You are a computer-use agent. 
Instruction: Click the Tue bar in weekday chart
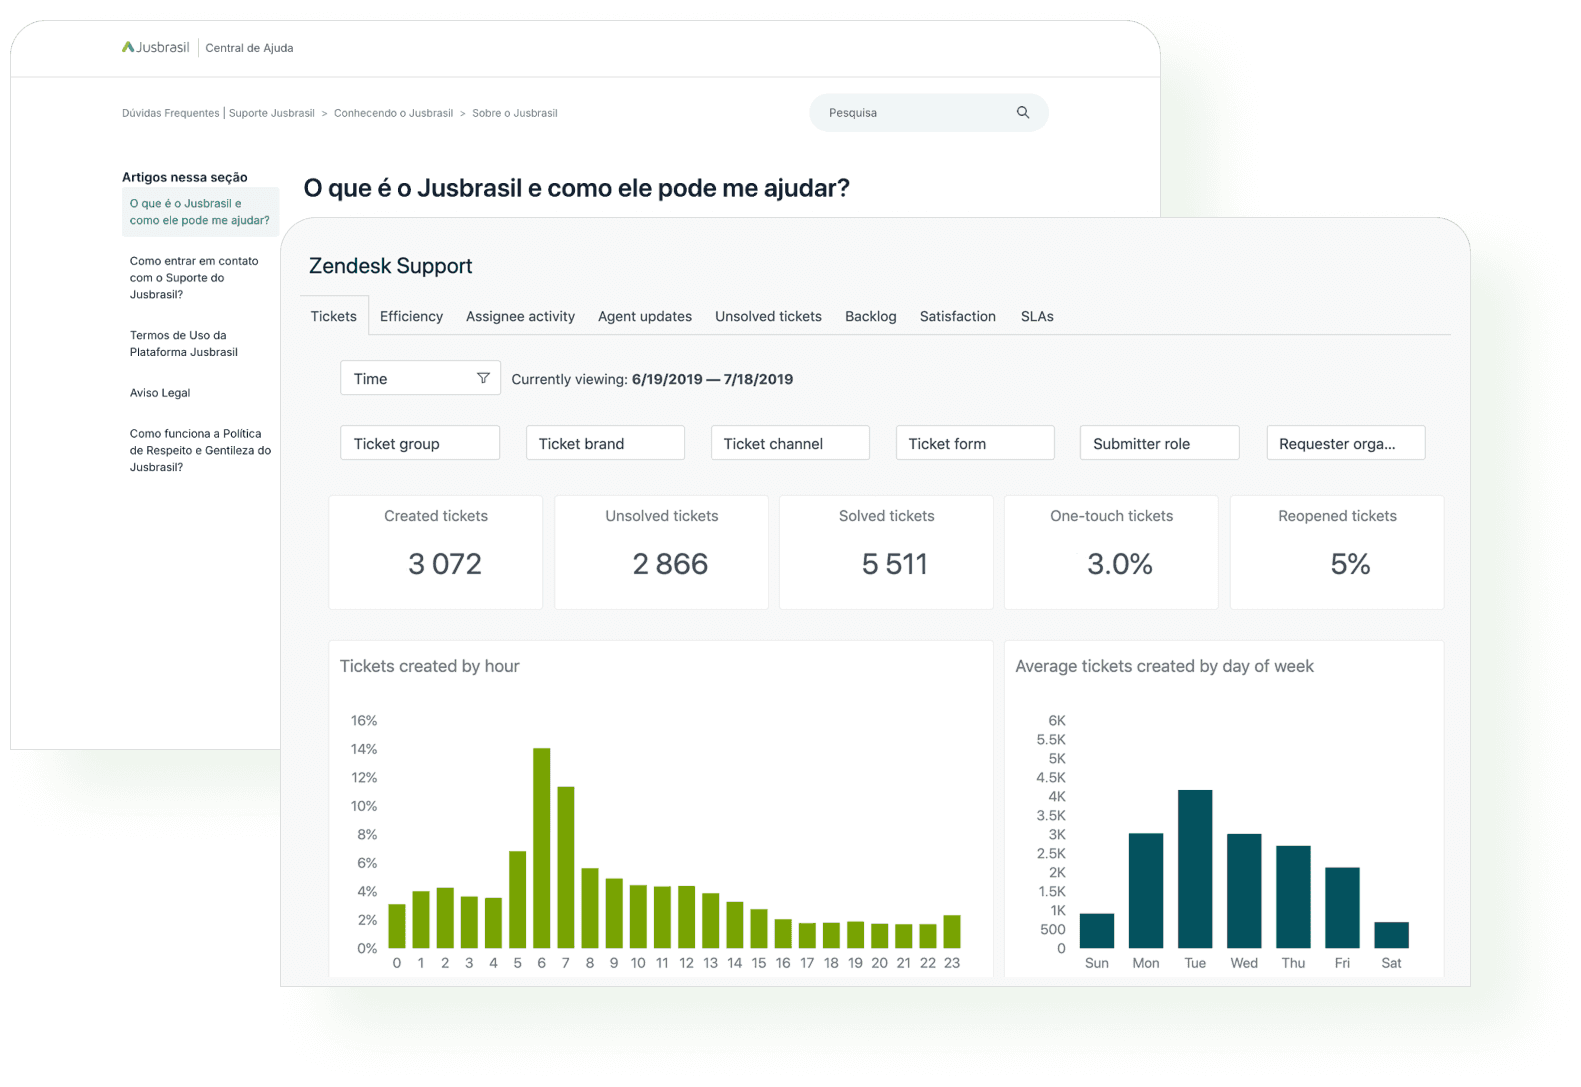pos(1195,869)
